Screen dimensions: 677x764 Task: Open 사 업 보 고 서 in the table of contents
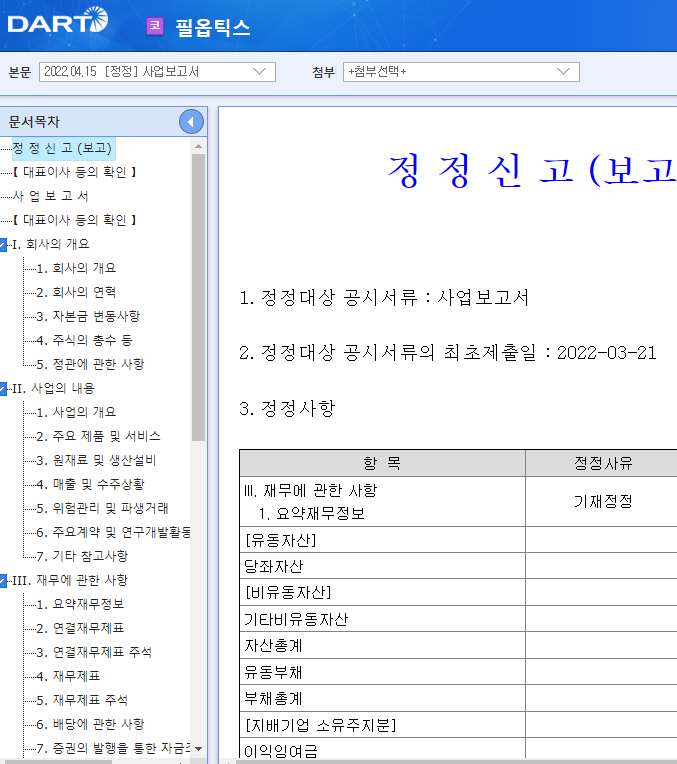(50, 196)
